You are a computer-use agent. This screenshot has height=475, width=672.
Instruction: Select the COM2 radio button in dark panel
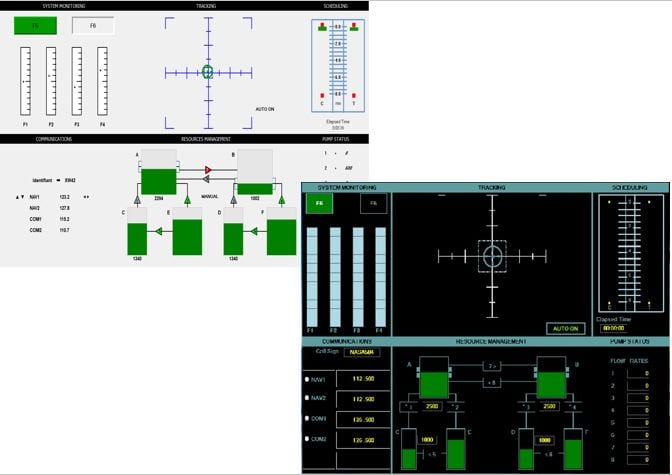[x=307, y=440]
